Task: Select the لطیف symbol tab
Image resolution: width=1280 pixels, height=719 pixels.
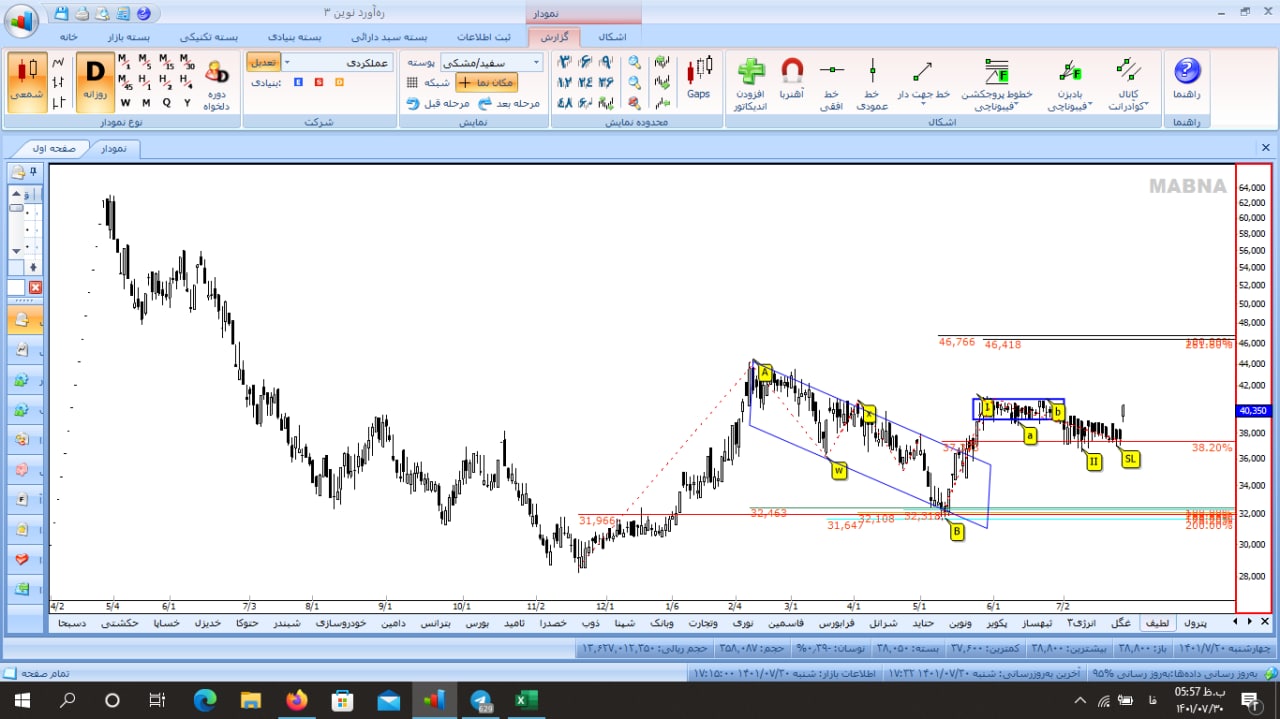Action: click(x=1157, y=622)
